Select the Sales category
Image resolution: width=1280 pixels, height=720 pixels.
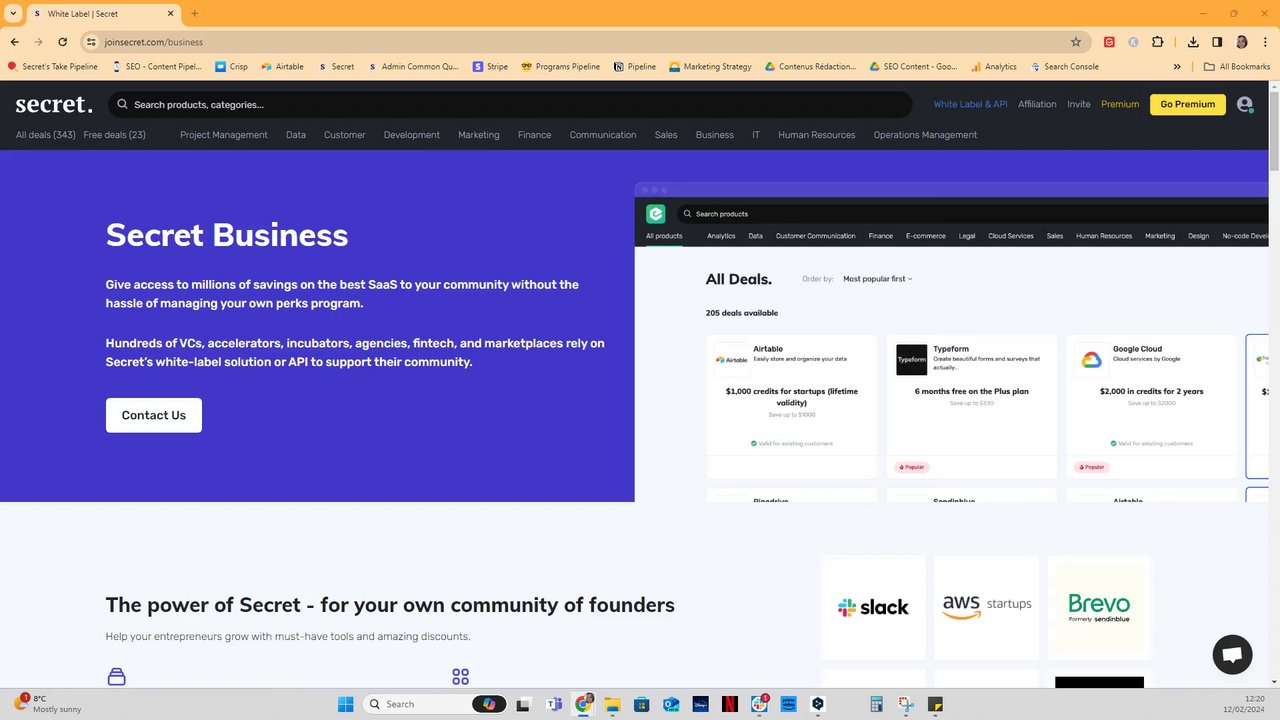click(666, 135)
